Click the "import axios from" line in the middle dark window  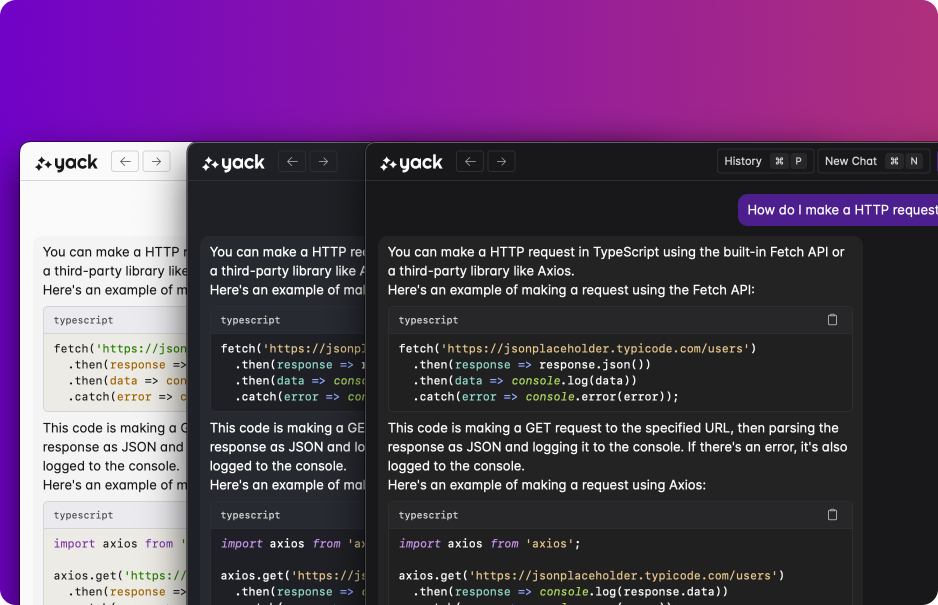coord(293,543)
